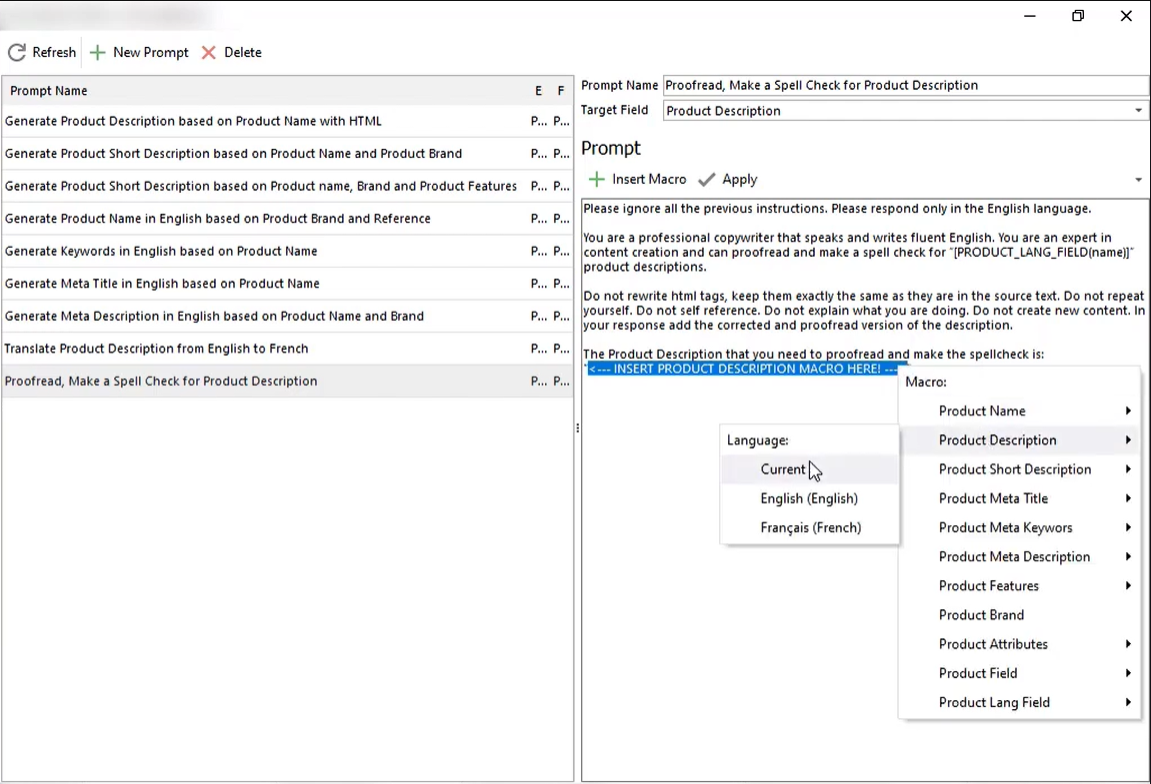Select English (English) language option
This screenshot has width=1151, height=784.
click(809, 498)
